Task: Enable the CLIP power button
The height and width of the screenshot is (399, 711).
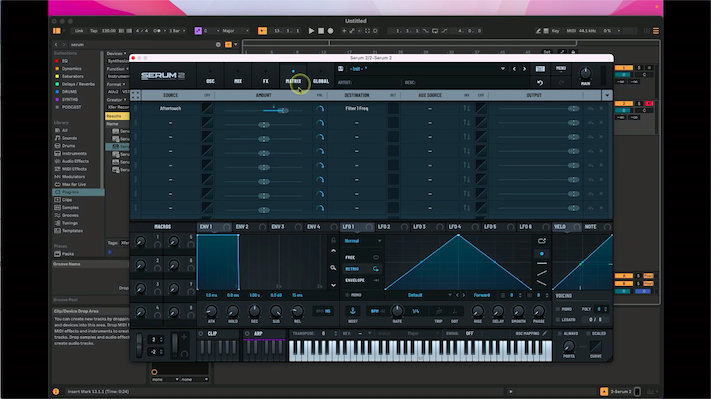Action: (x=201, y=334)
